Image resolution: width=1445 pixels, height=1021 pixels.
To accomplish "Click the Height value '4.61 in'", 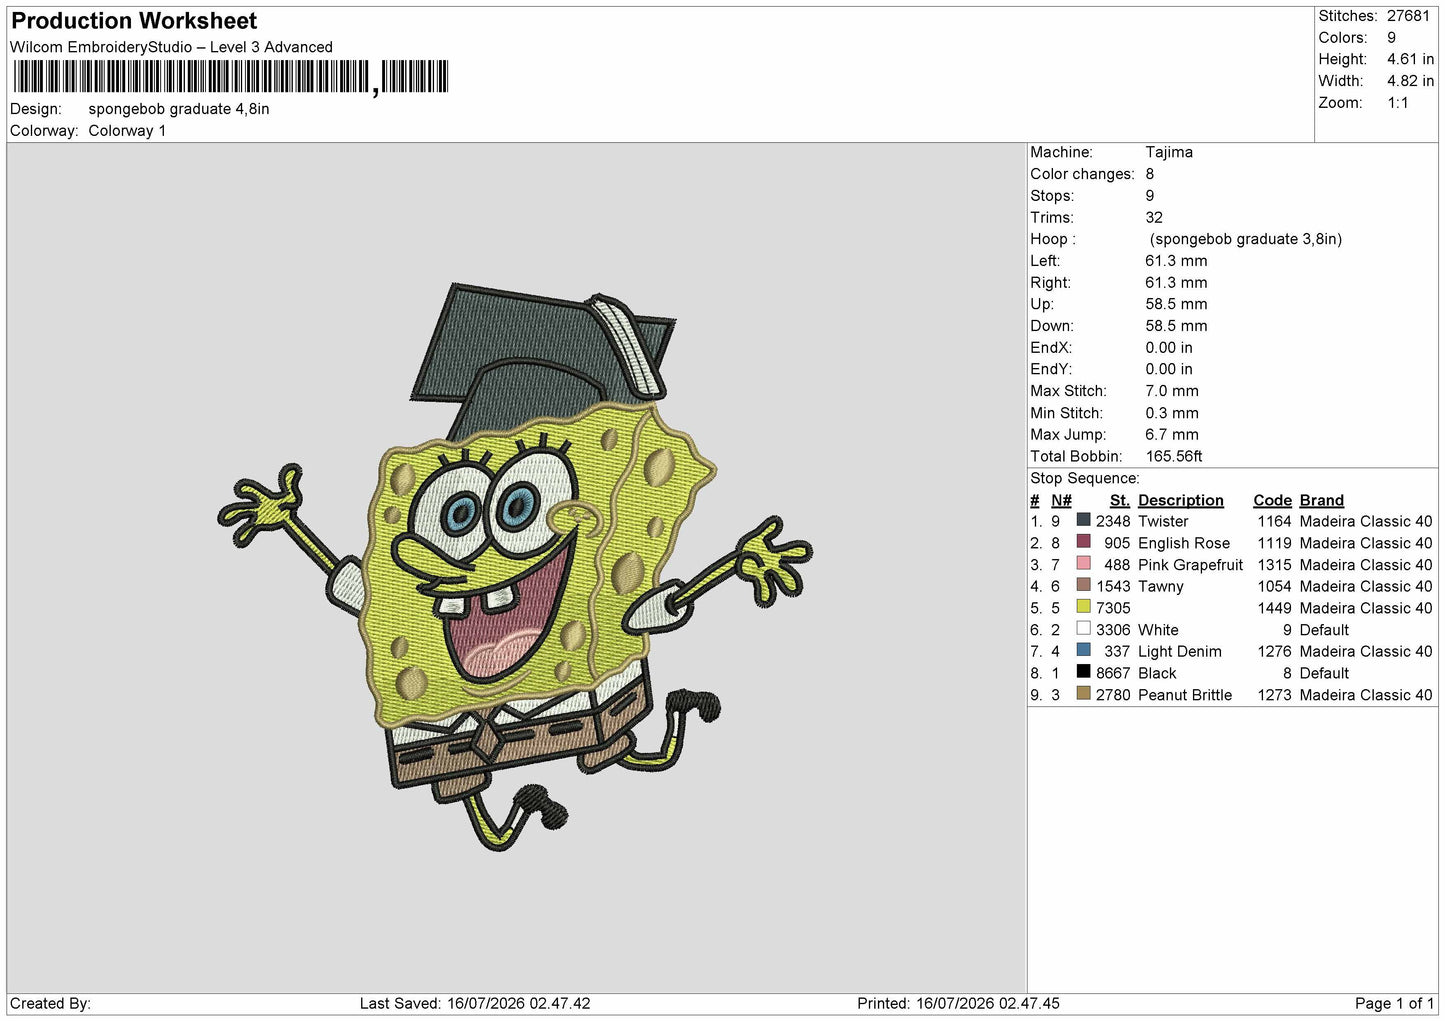I will (x=1410, y=60).
